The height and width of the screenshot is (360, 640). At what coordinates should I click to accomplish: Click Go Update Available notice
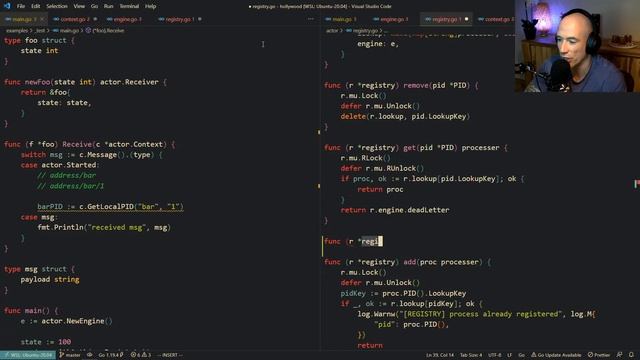[556, 355]
